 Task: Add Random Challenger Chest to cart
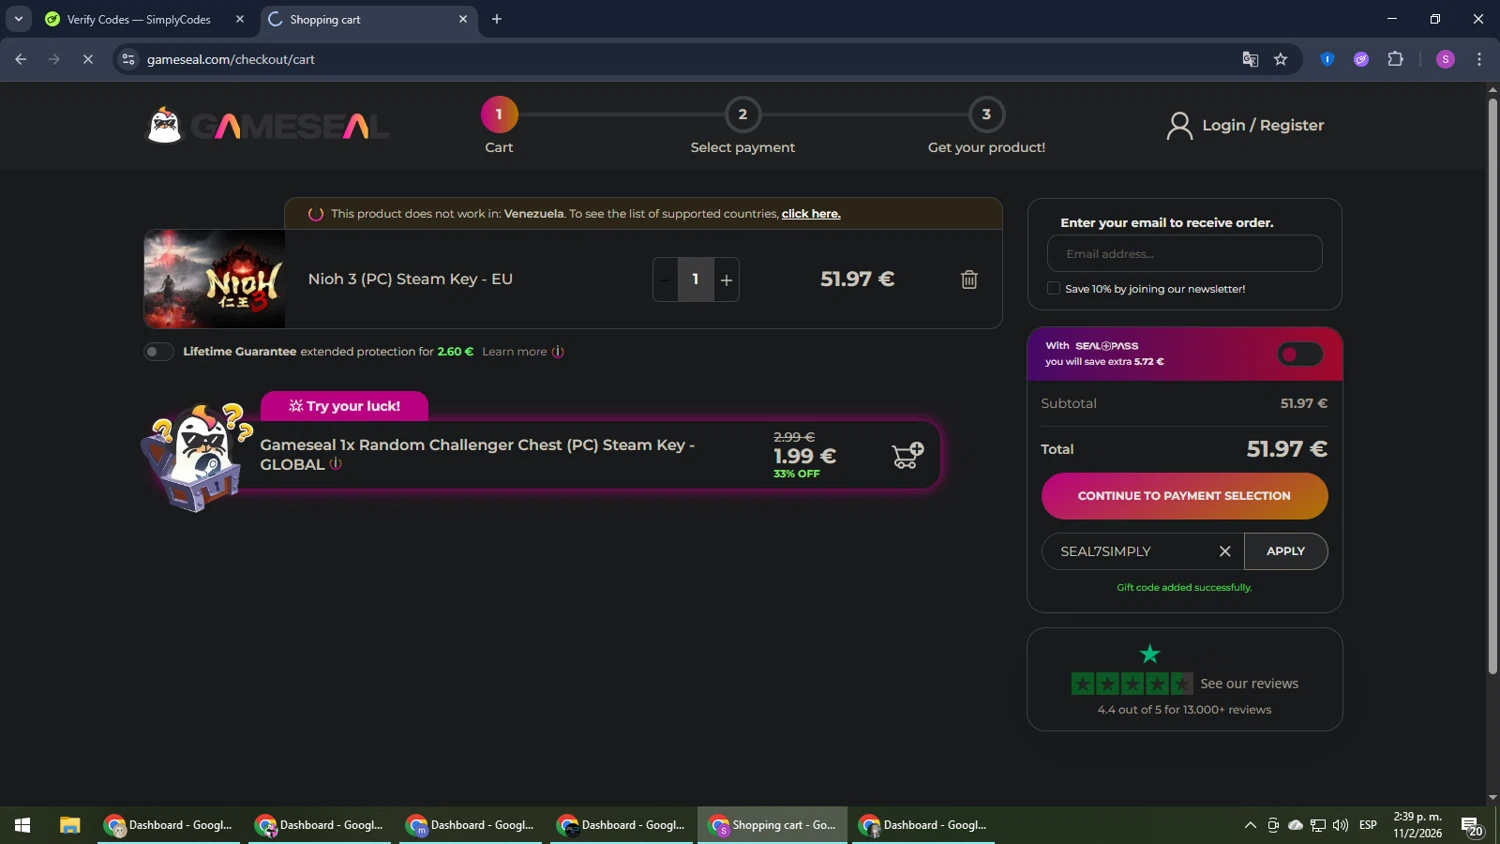point(907,456)
